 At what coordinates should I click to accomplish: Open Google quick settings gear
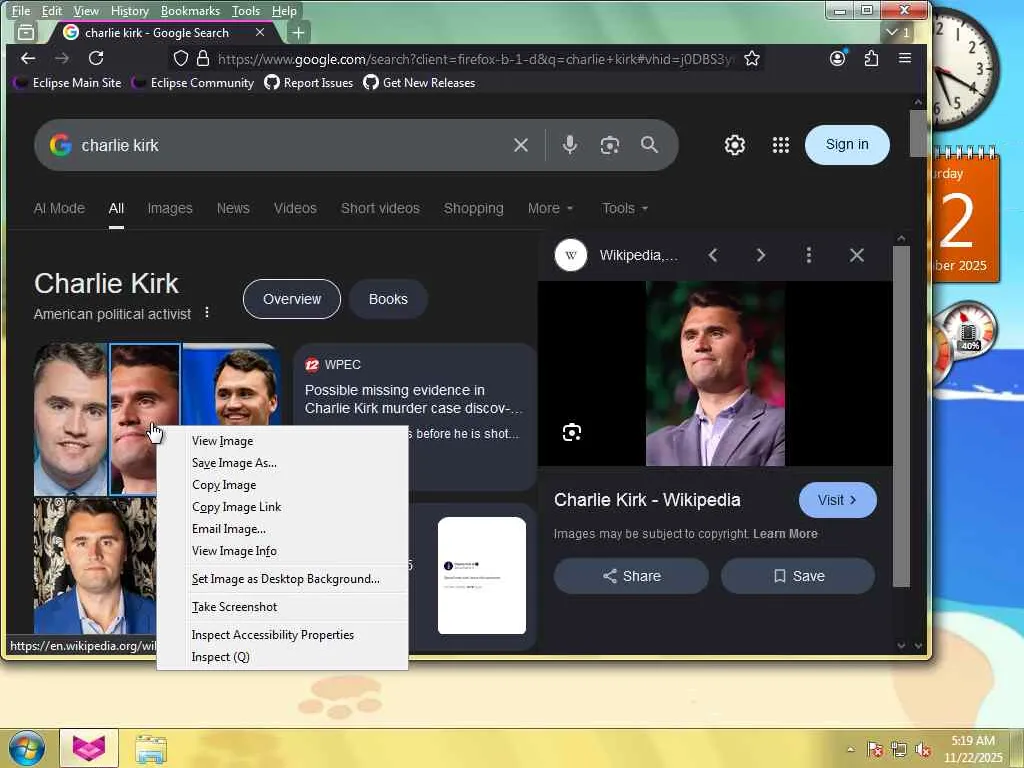(x=735, y=145)
